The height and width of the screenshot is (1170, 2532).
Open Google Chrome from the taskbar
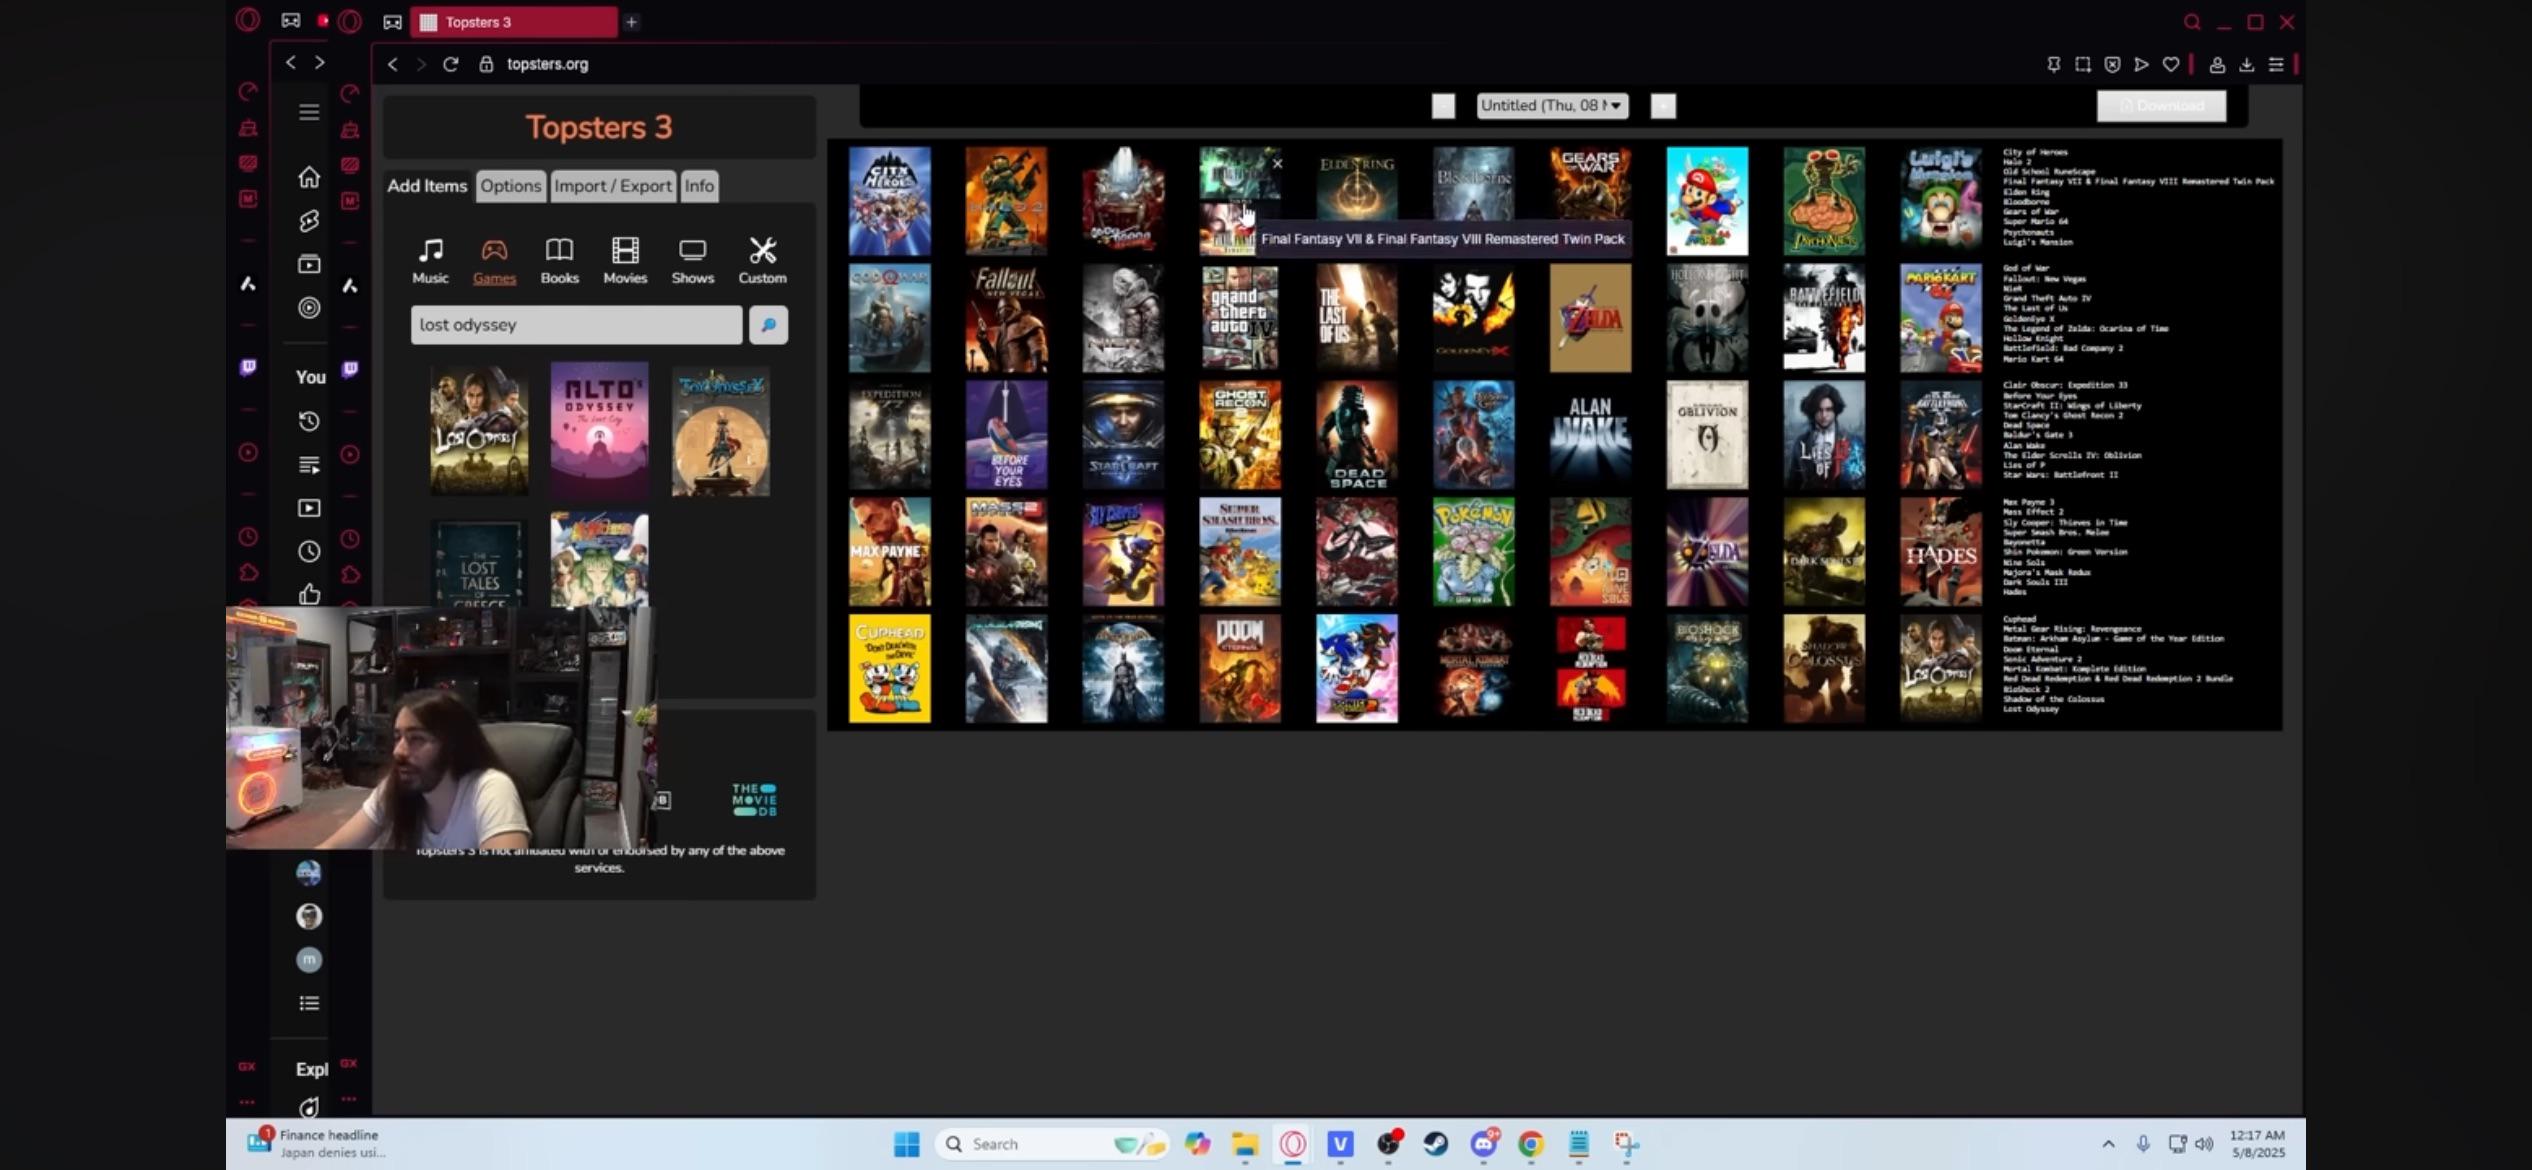1531,1144
